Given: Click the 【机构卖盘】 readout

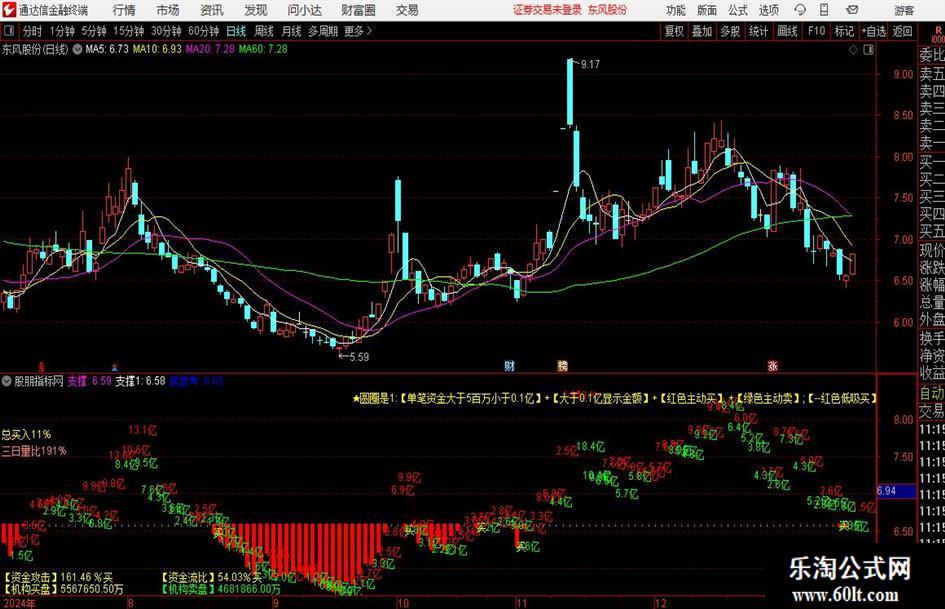Looking at the screenshot, I should tap(221, 588).
